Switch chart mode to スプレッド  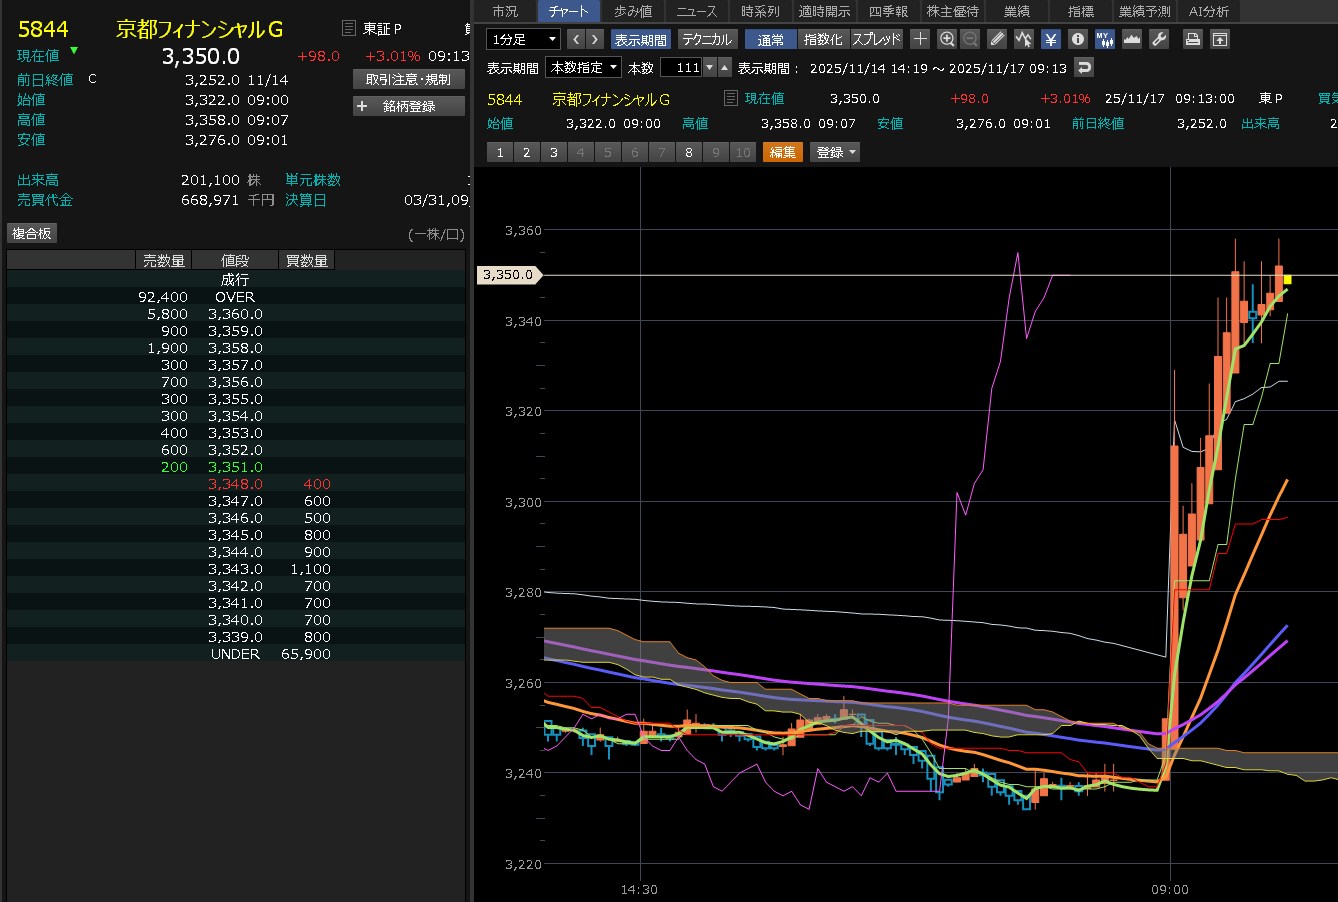click(x=876, y=39)
